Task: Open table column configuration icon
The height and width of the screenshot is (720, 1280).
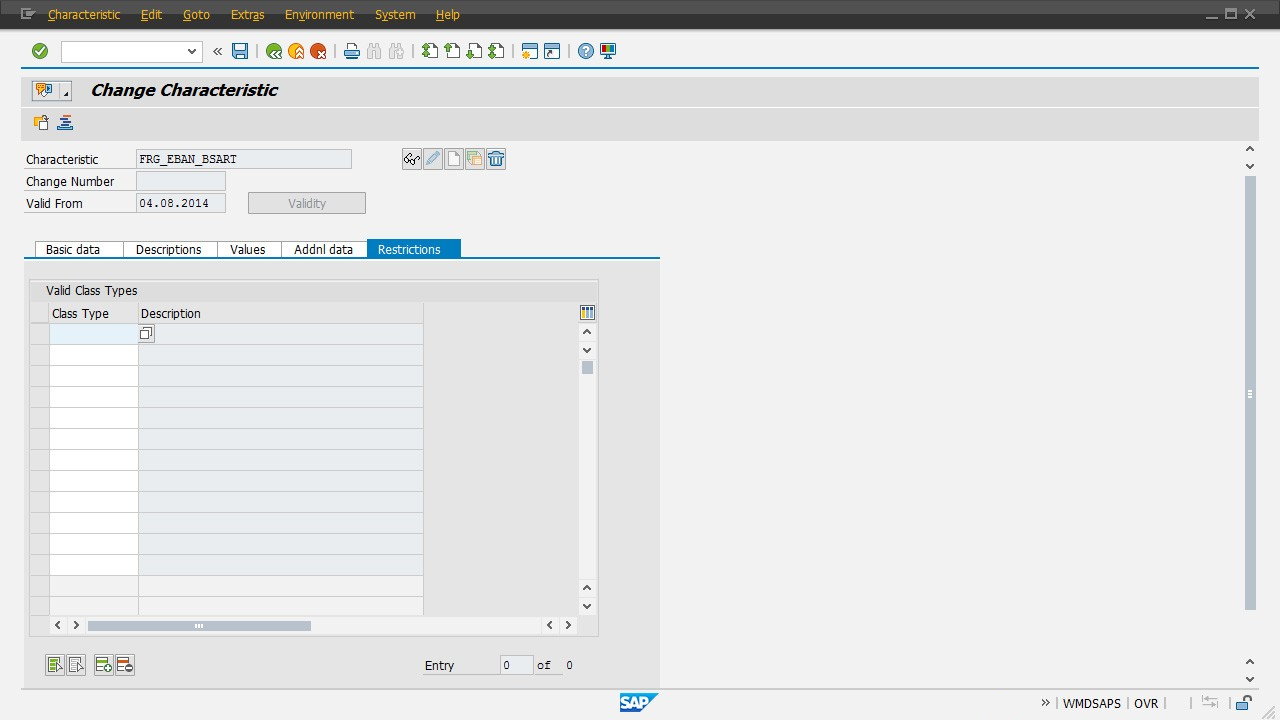Action: pos(587,313)
